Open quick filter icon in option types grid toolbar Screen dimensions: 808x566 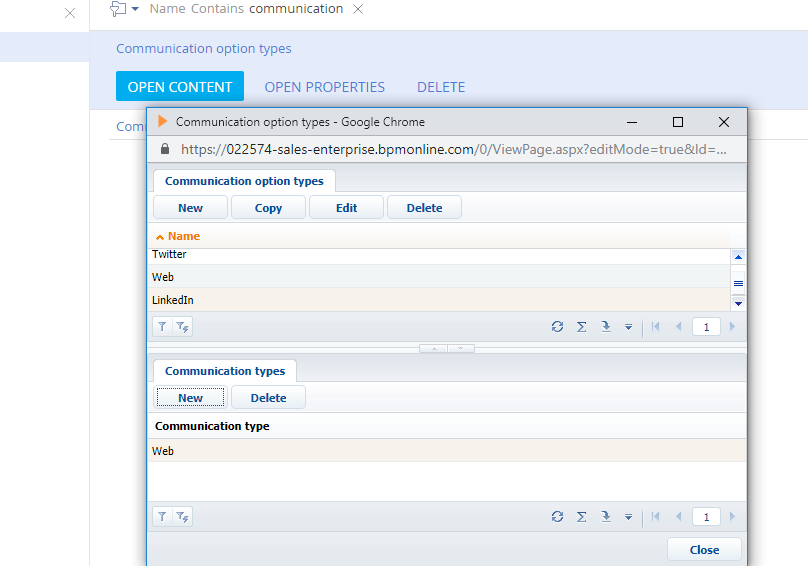tap(182, 327)
